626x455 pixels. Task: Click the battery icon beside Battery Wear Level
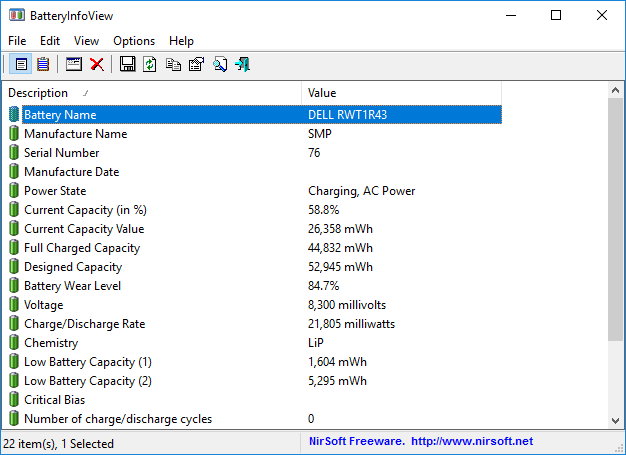[14, 286]
